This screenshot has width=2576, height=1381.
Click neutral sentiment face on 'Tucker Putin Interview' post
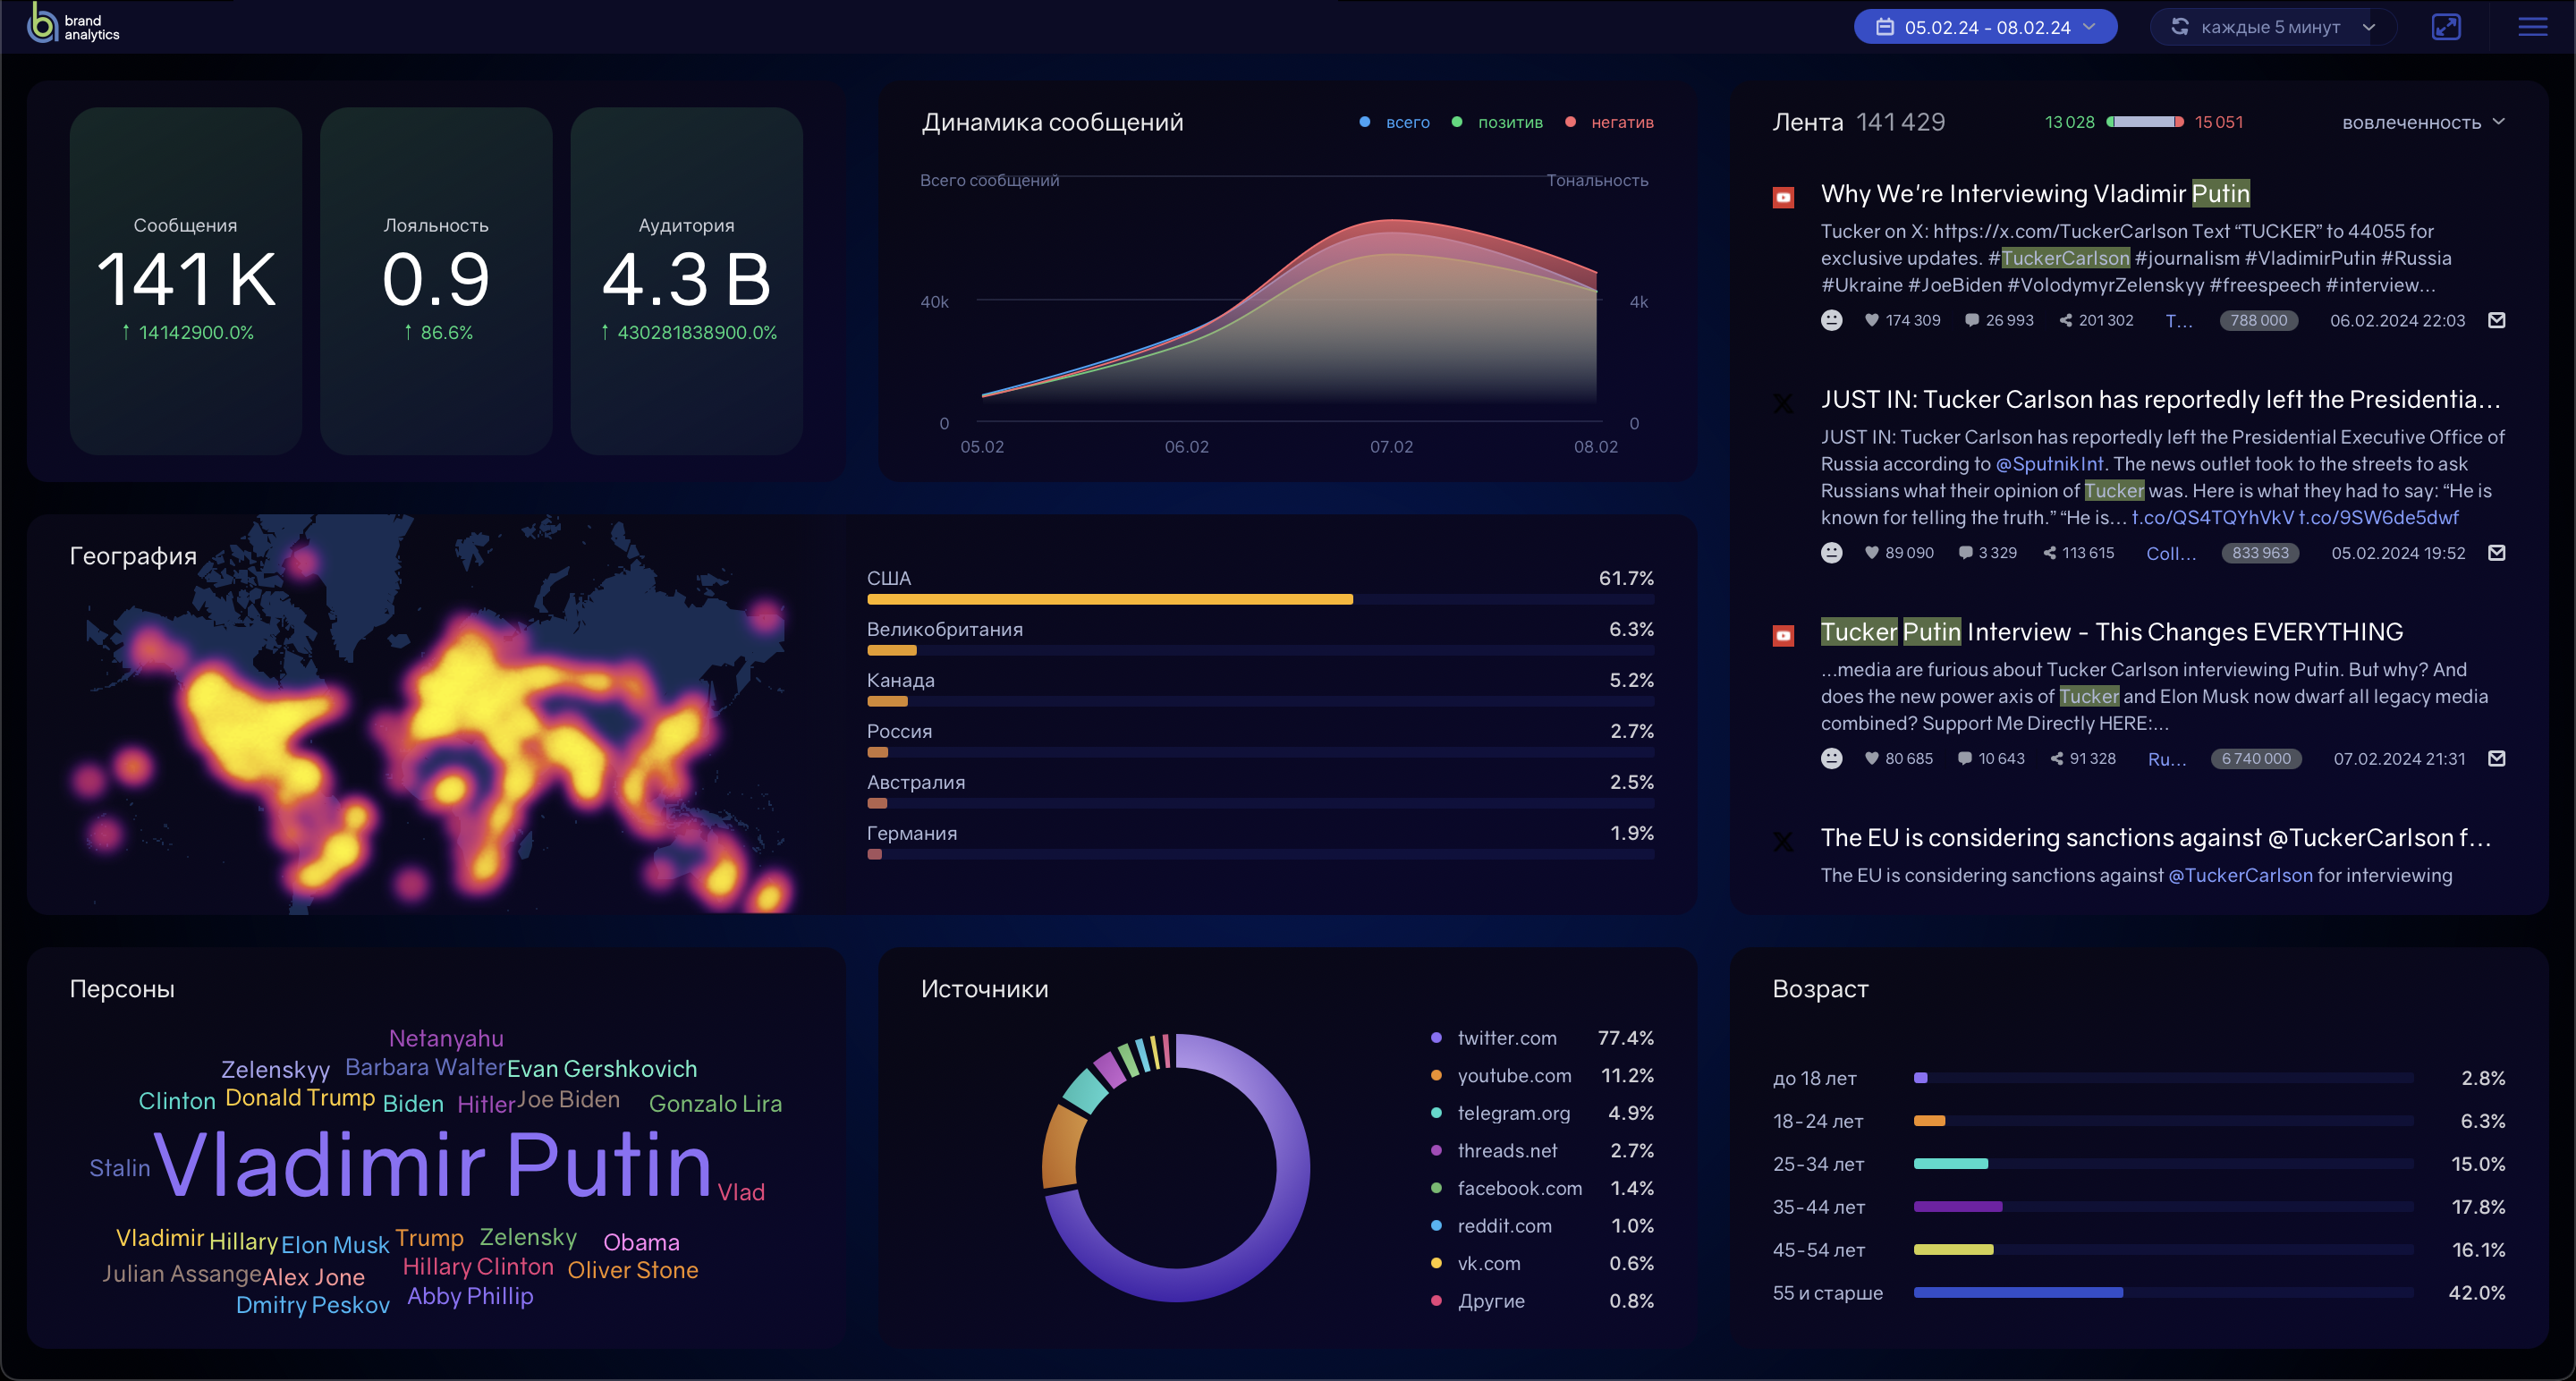click(x=1831, y=758)
